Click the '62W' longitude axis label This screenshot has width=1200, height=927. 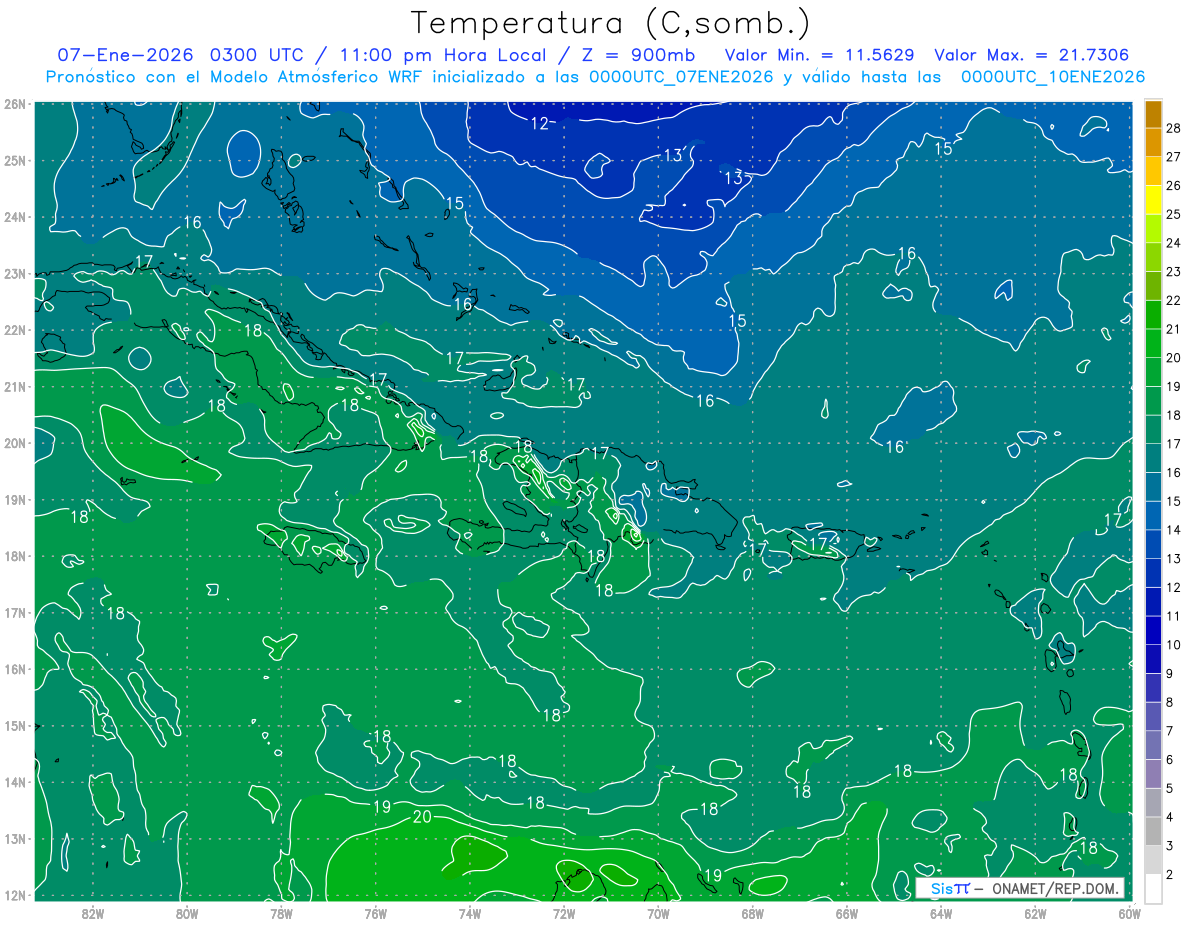[1034, 913]
